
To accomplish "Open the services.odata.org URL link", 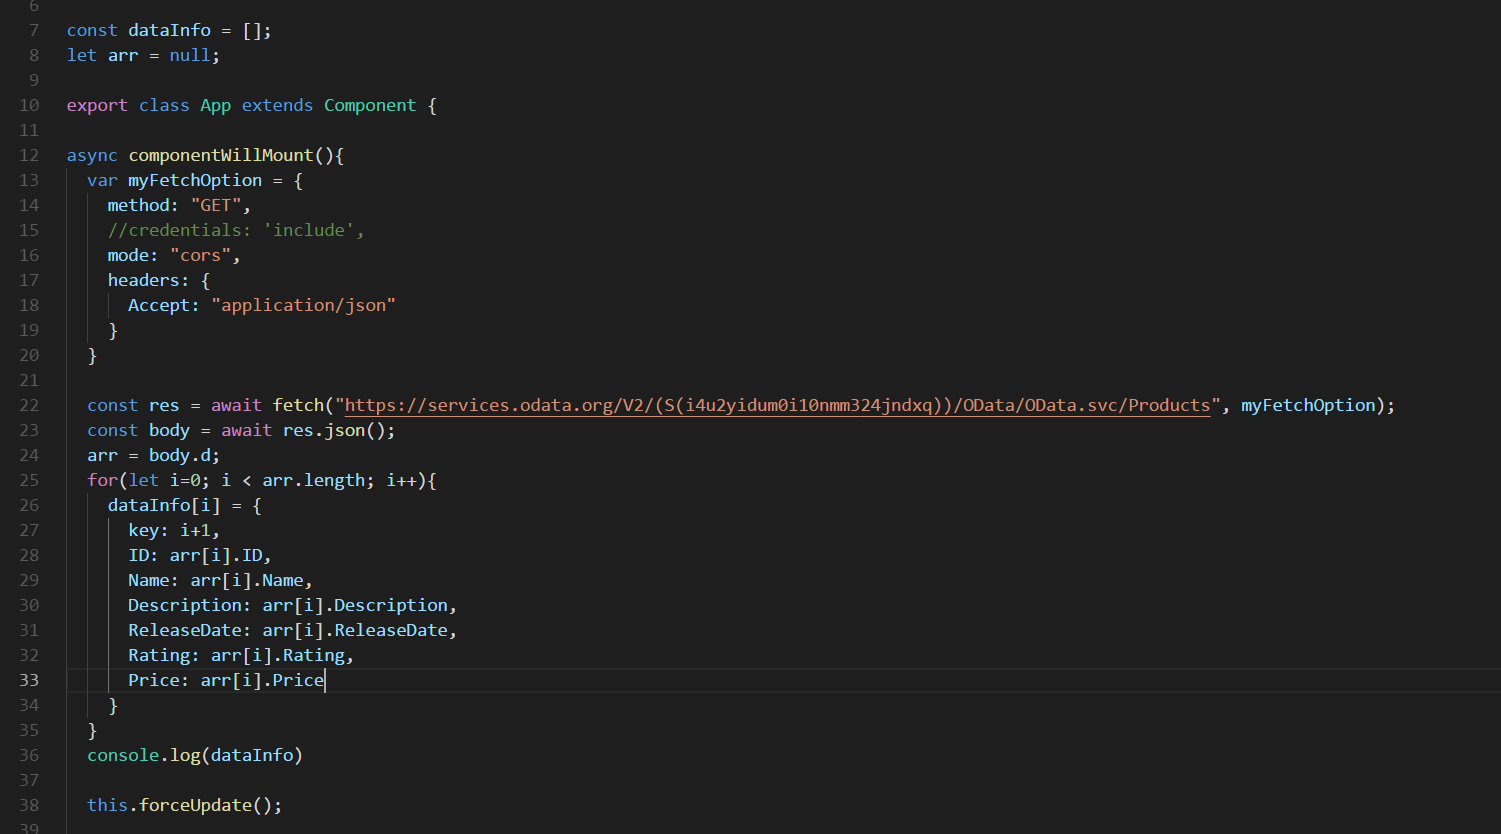I will click(x=777, y=405).
